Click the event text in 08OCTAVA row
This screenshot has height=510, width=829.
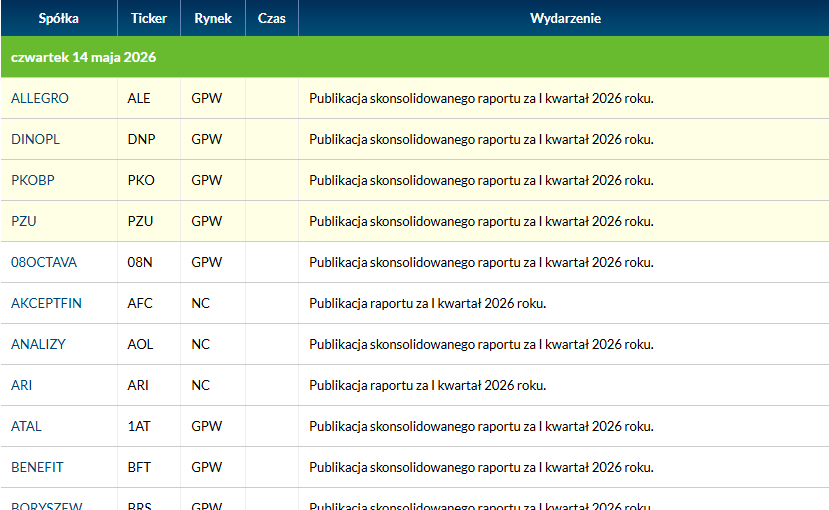tap(481, 262)
